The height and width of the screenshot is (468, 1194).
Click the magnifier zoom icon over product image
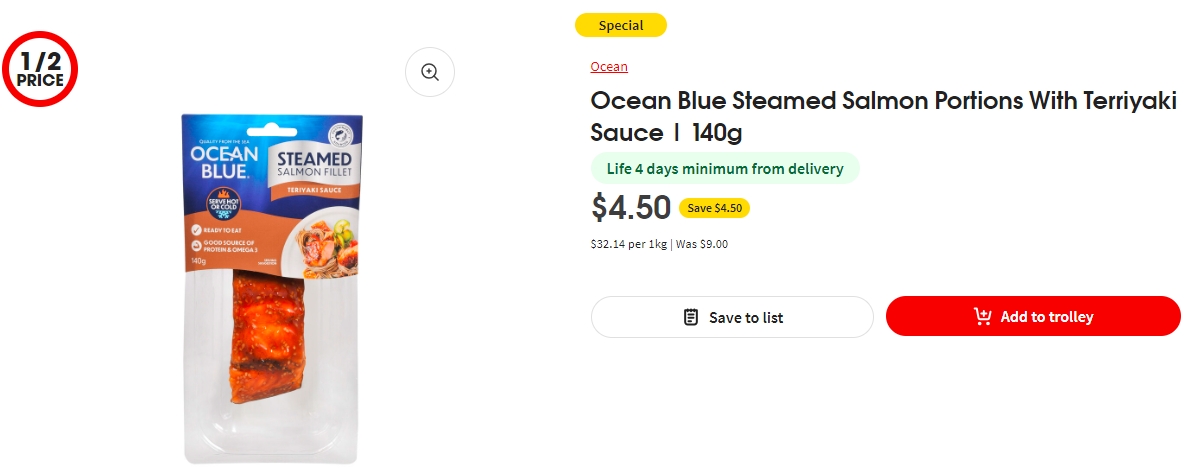(430, 72)
